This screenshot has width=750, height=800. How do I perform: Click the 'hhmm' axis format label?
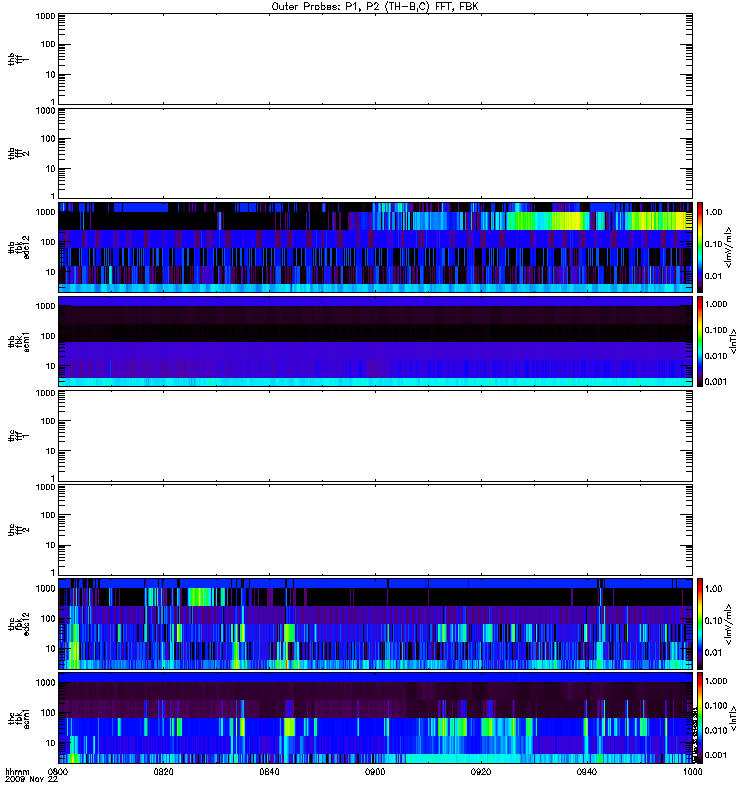point(17,772)
